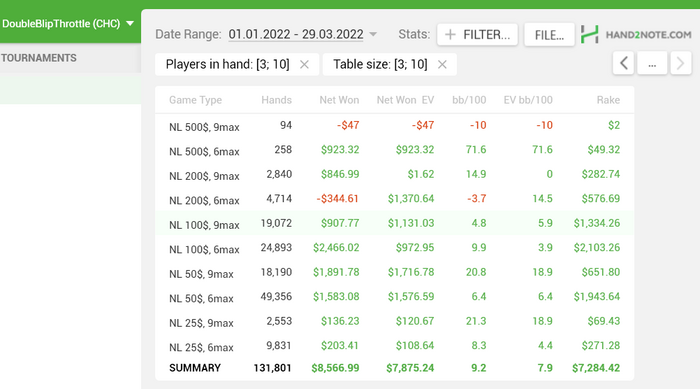This screenshot has height=389, width=700.
Task: Sort table by Hands column
Action: point(276,100)
